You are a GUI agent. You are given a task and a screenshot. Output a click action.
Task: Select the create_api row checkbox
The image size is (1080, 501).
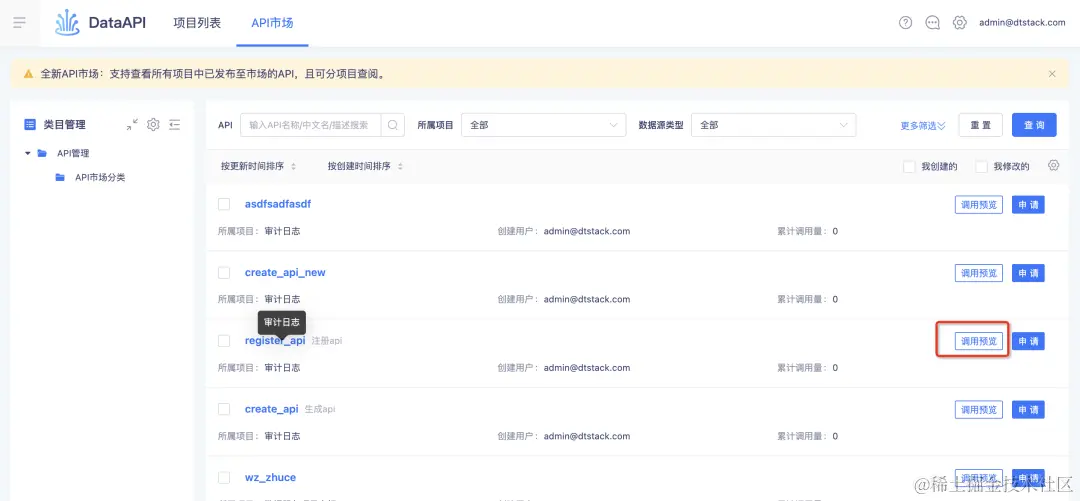point(224,409)
